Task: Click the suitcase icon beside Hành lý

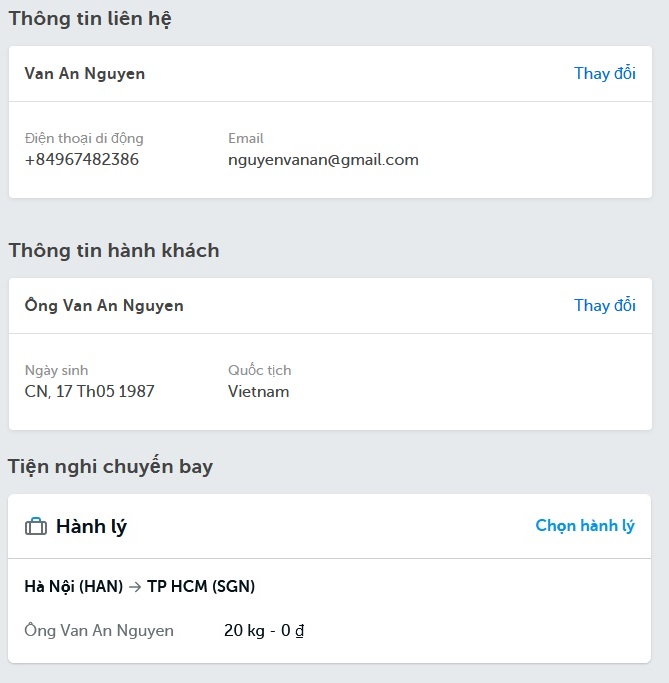Action: point(36,526)
